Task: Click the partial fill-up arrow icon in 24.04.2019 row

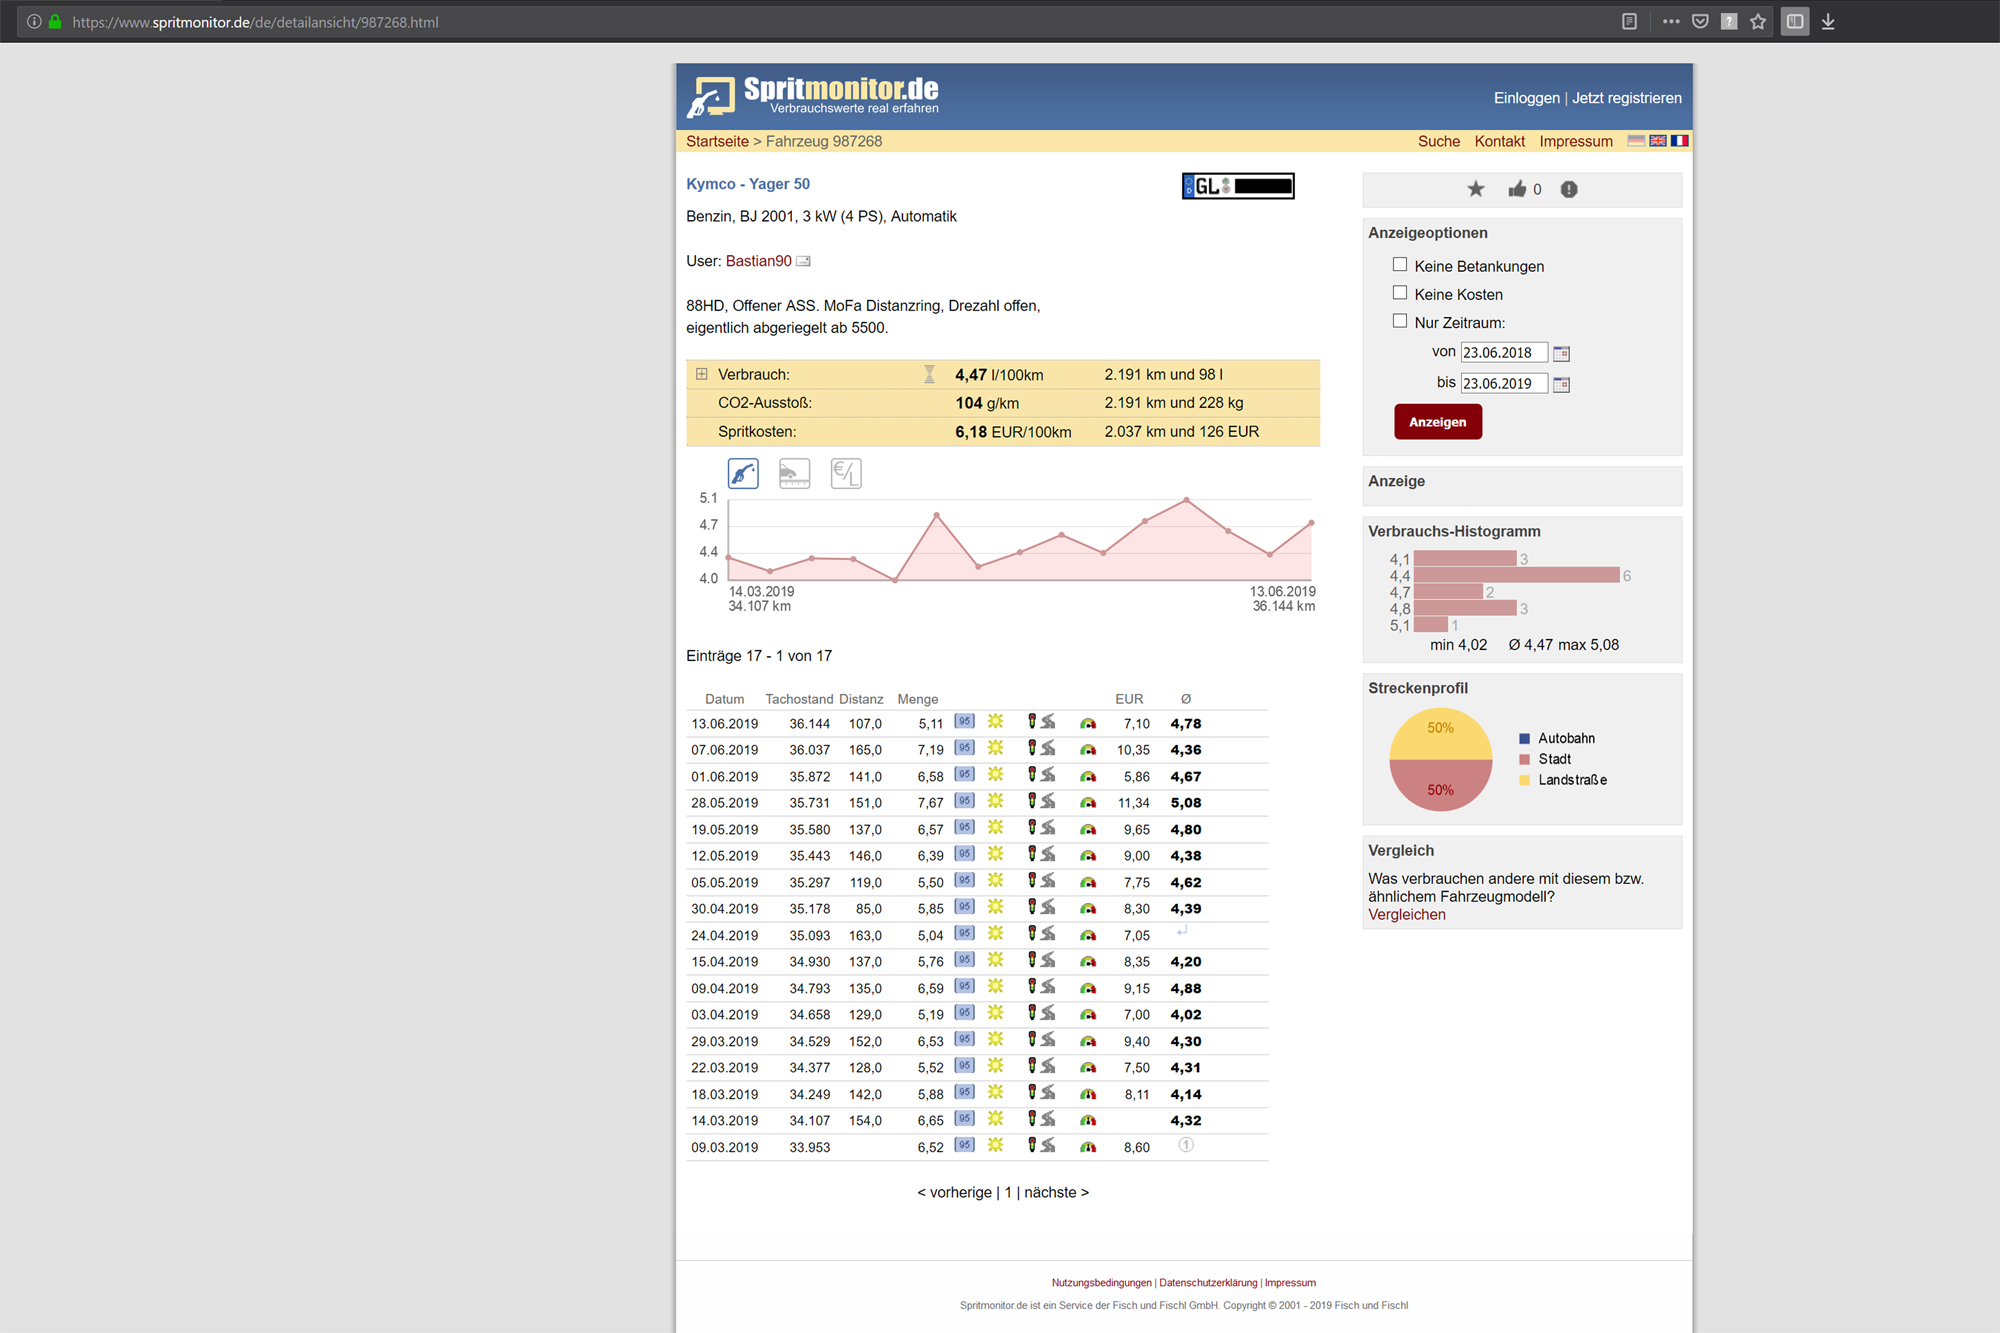Action: coord(1182,930)
